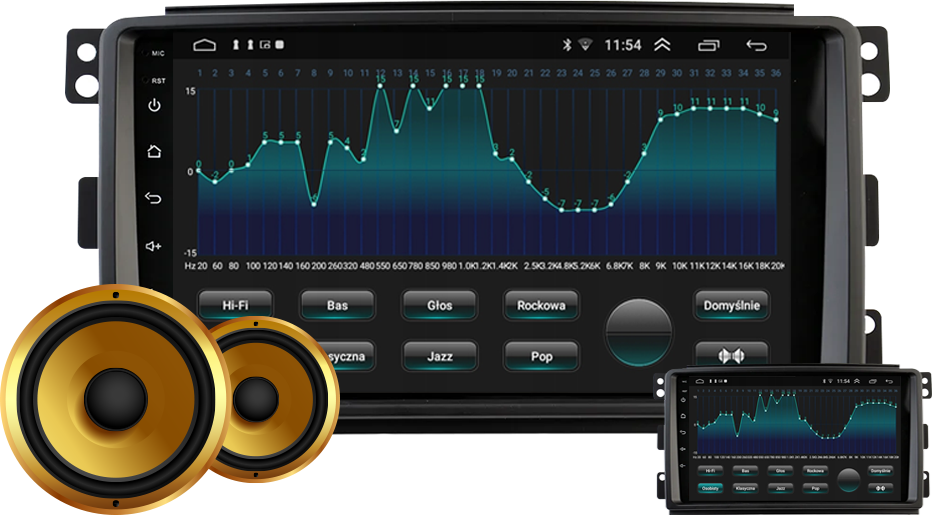Tap the side panel back arrow

[153, 197]
